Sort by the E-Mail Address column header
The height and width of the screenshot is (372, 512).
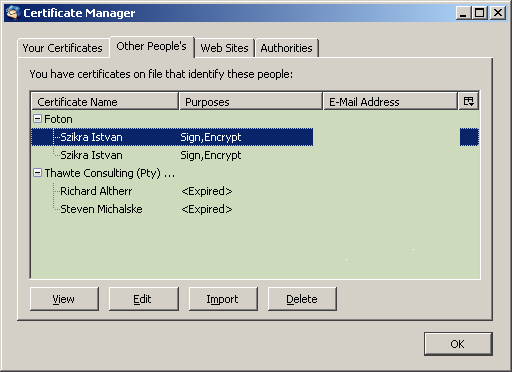(x=390, y=101)
